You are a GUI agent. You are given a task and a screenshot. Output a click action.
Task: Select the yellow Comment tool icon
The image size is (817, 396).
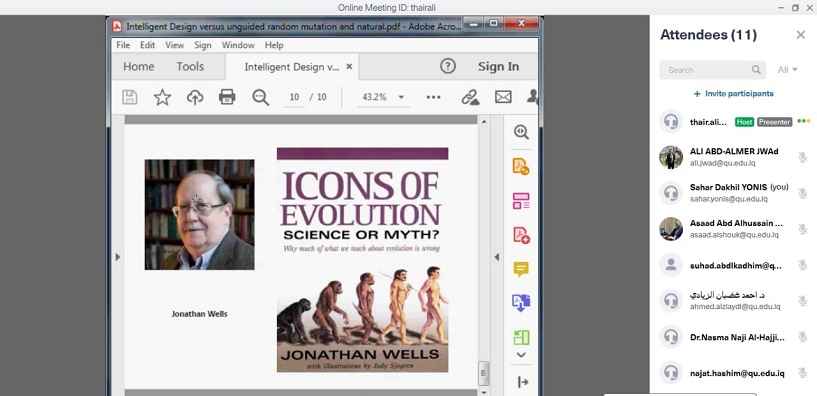[521, 269]
